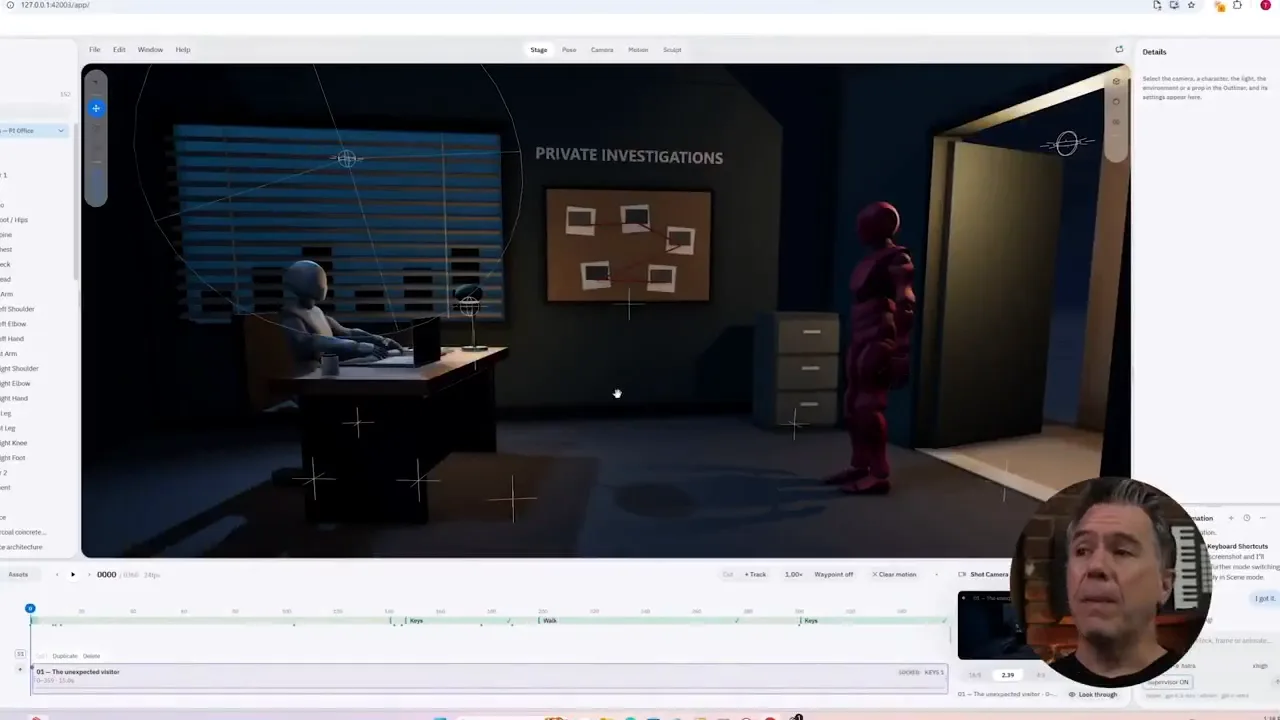The height and width of the screenshot is (720, 1280).
Task: Select the blue move tool in viewport toolbar
Action: pyautogui.click(x=96, y=108)
